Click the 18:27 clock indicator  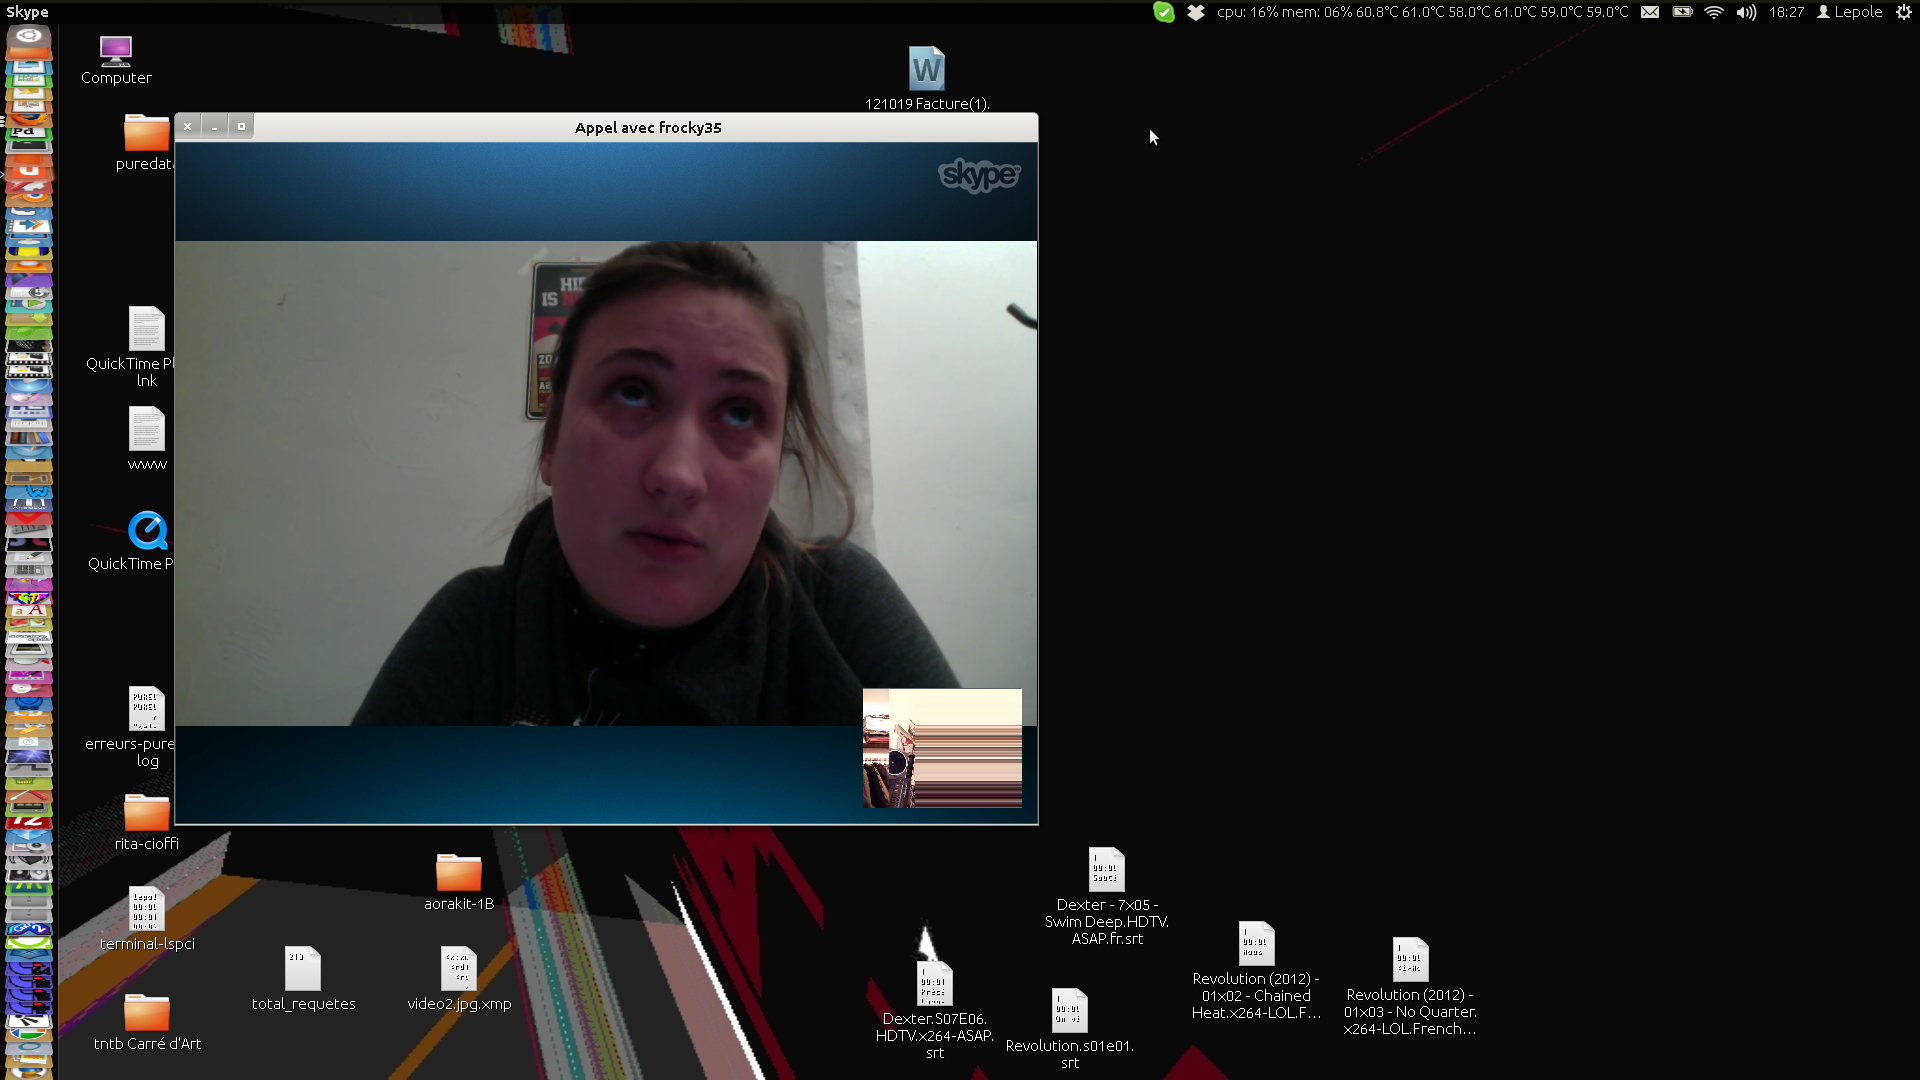point(1786,12)
